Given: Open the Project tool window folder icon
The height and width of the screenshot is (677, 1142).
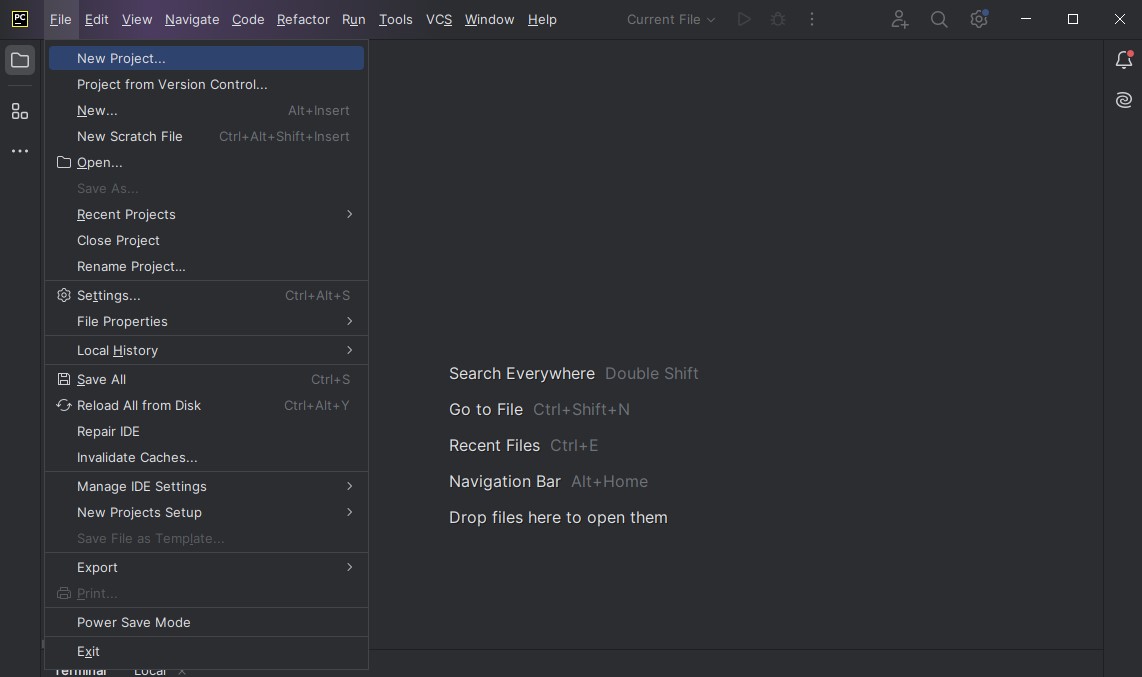Looking at the screenshot, I should [x=20, y=61].
